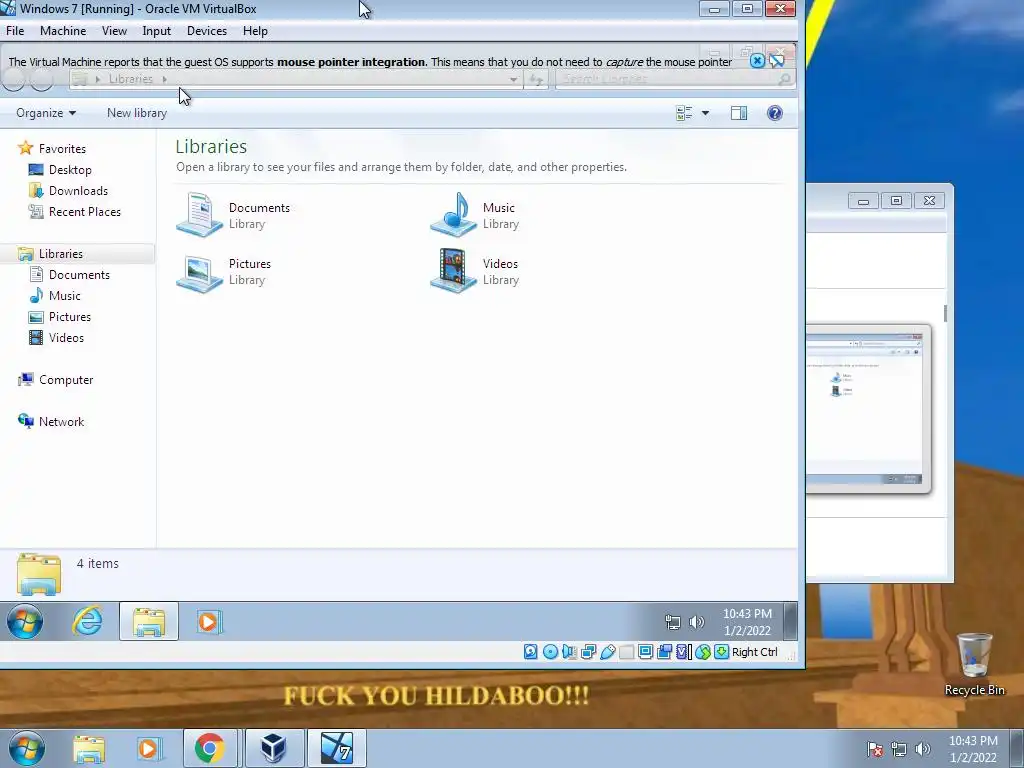Open host Start menu orb
The image size is (1024, 768).
pos(26,748)
